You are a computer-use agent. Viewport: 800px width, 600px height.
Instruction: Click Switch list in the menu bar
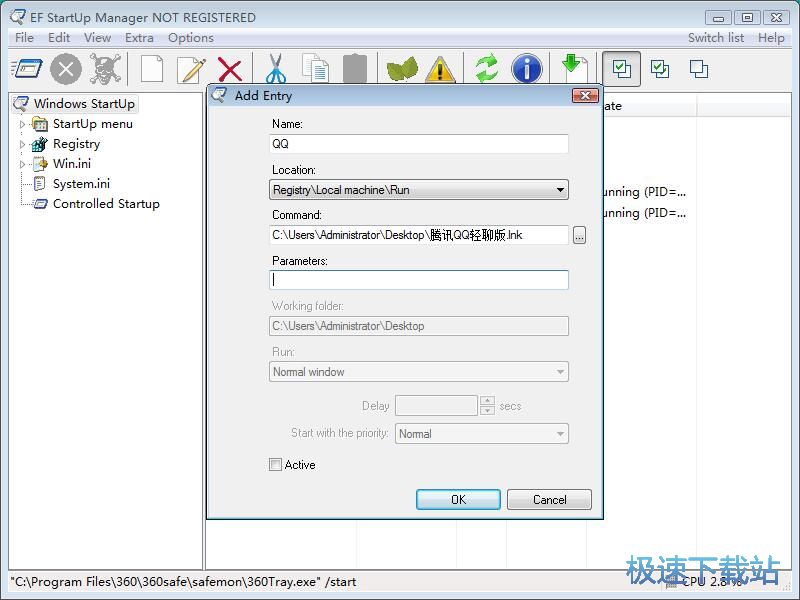716,38
